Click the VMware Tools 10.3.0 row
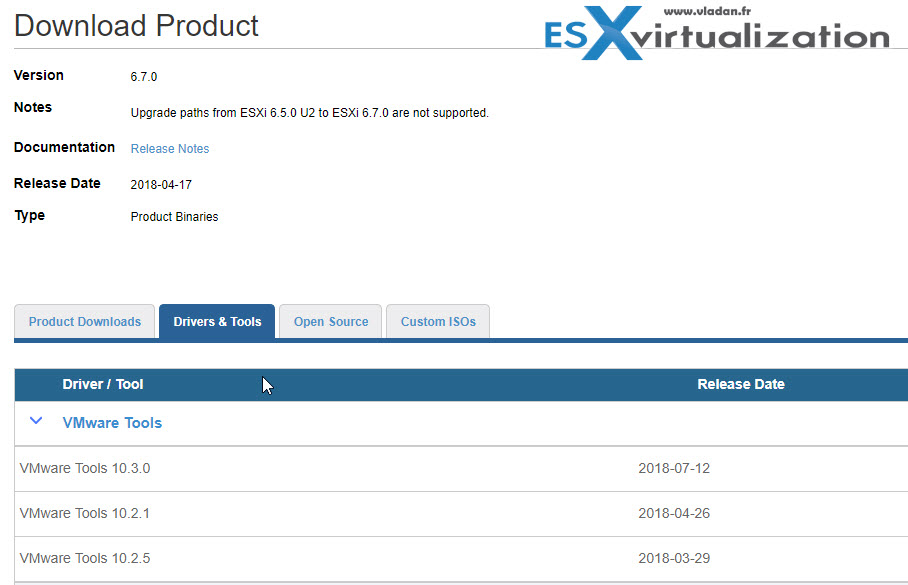This screenshot has height=585, width=908. (x=461, y=469)
